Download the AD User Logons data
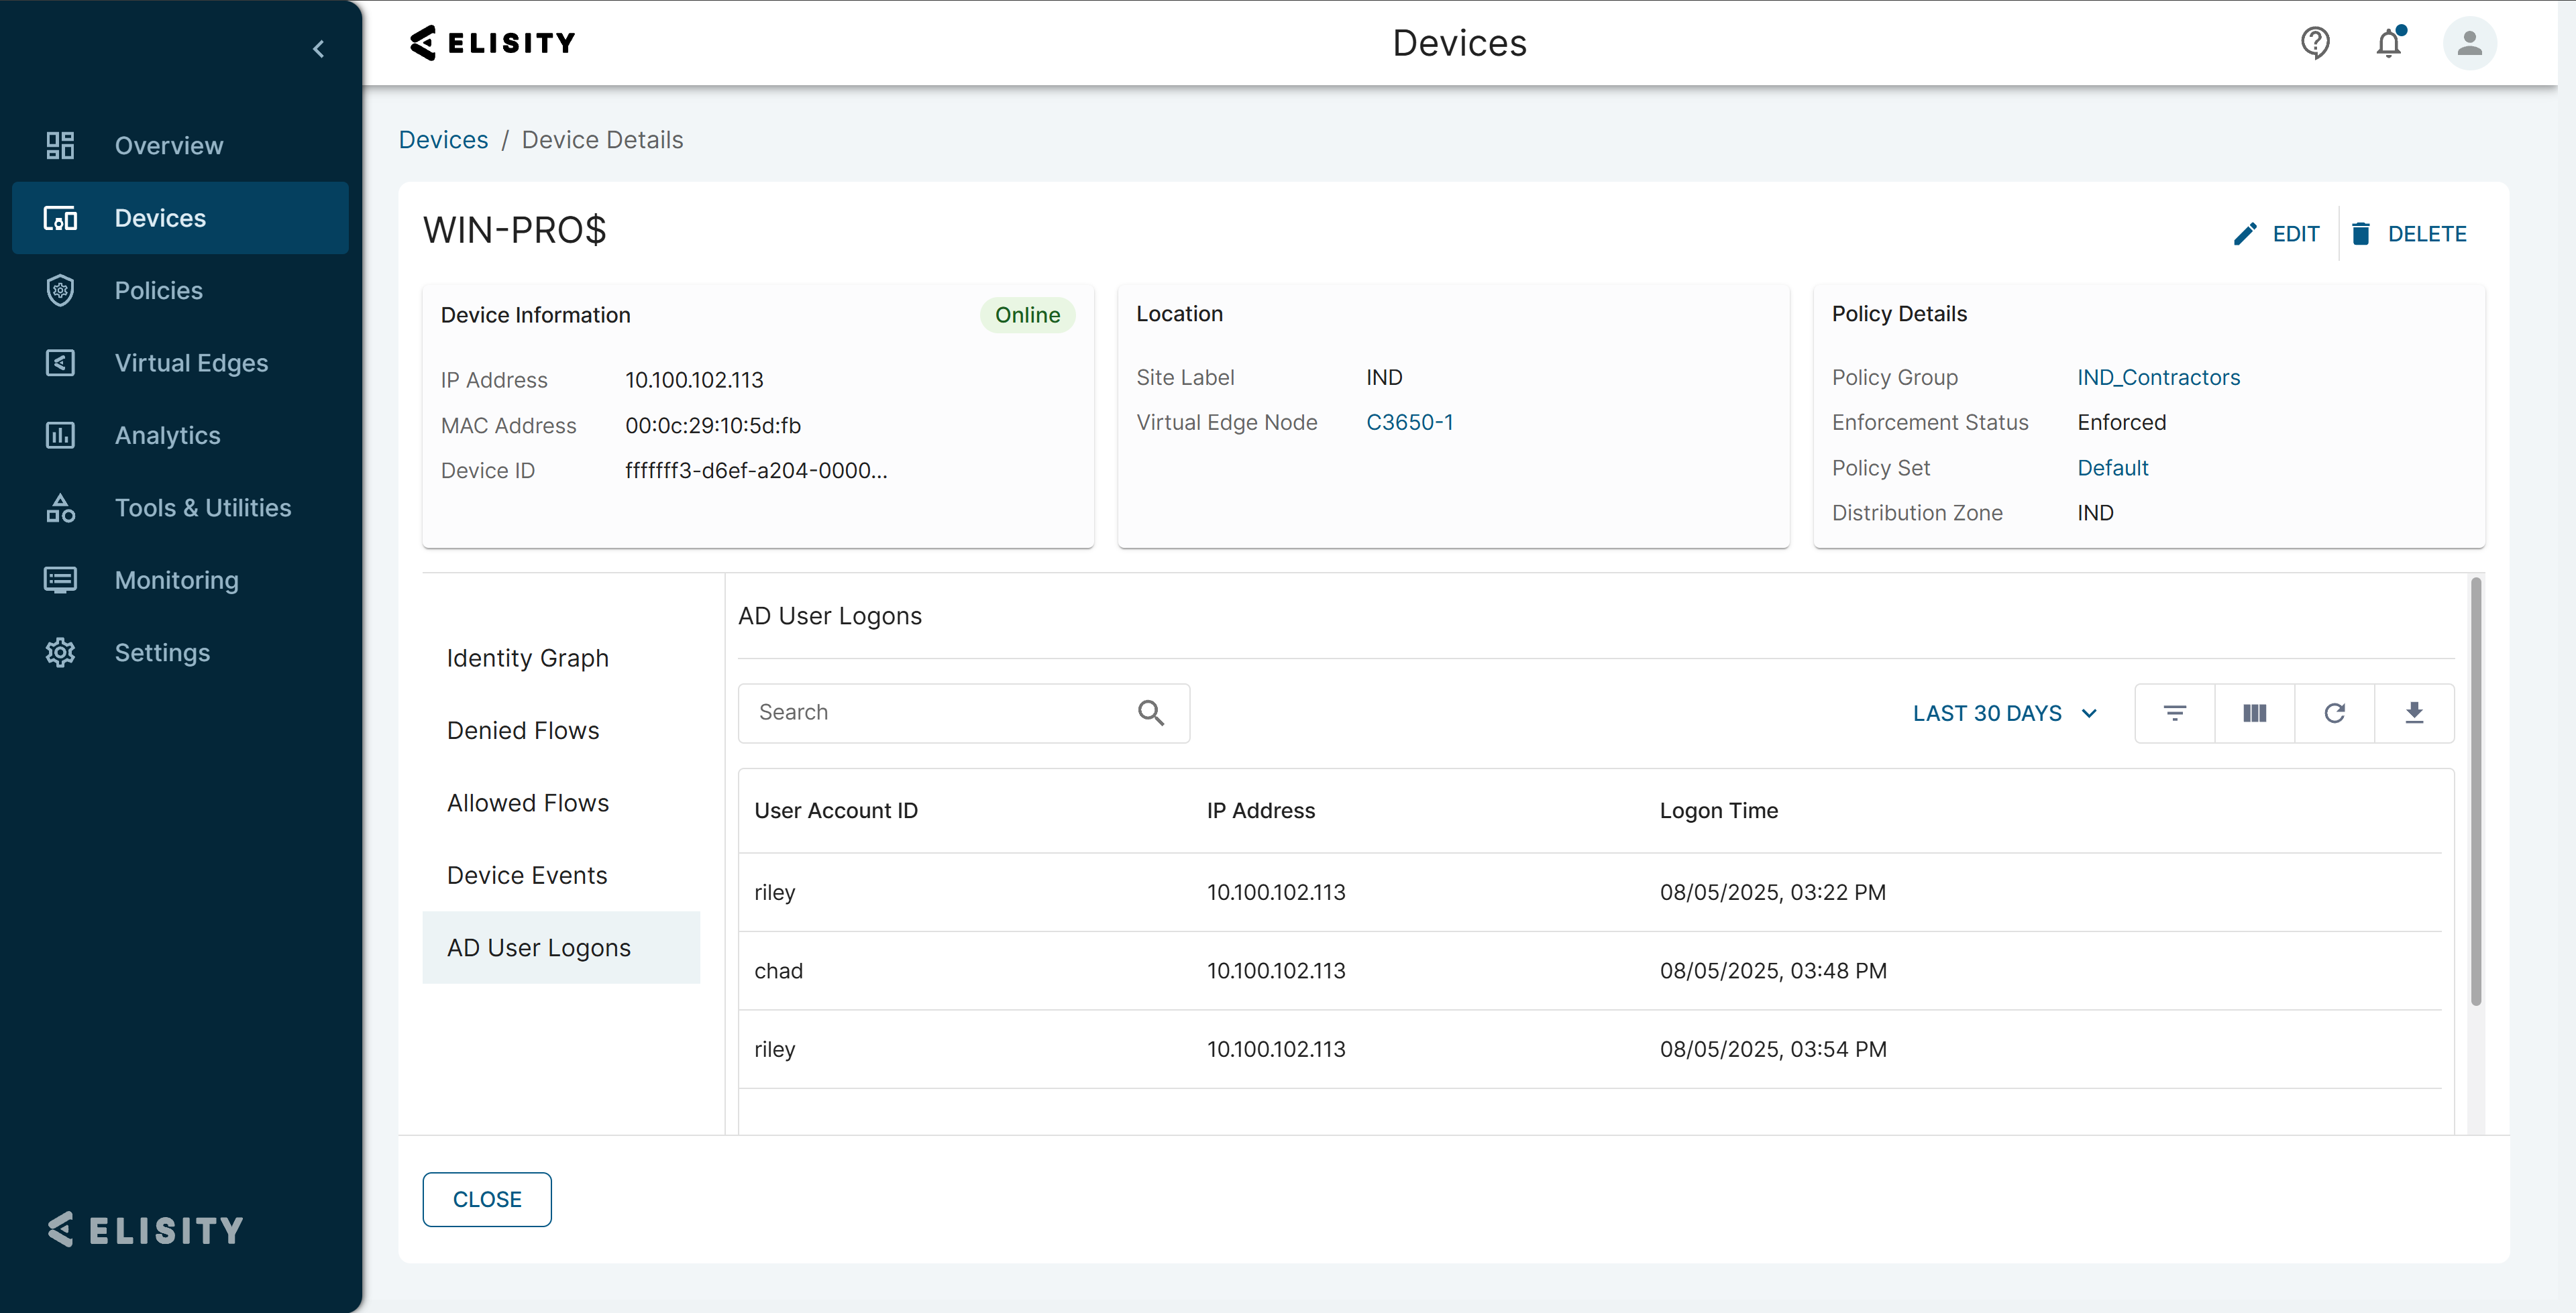 click(2414, 713)
